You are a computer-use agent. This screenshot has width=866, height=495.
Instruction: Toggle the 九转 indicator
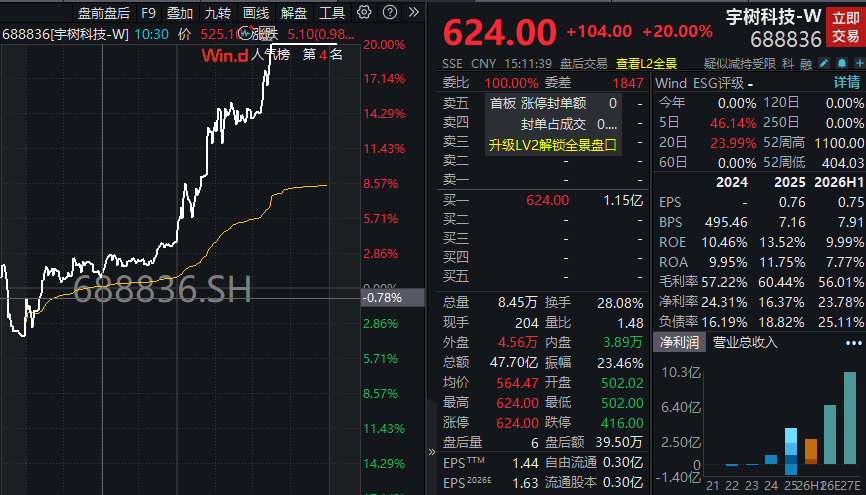tap(218, 12)
